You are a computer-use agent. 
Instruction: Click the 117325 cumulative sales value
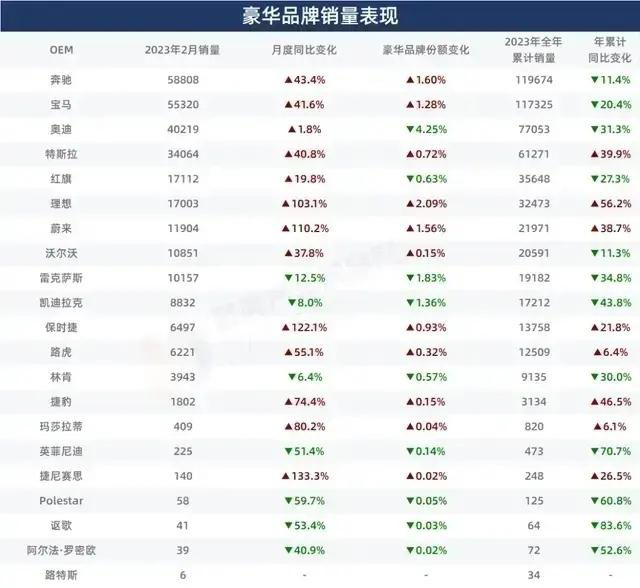534,105
